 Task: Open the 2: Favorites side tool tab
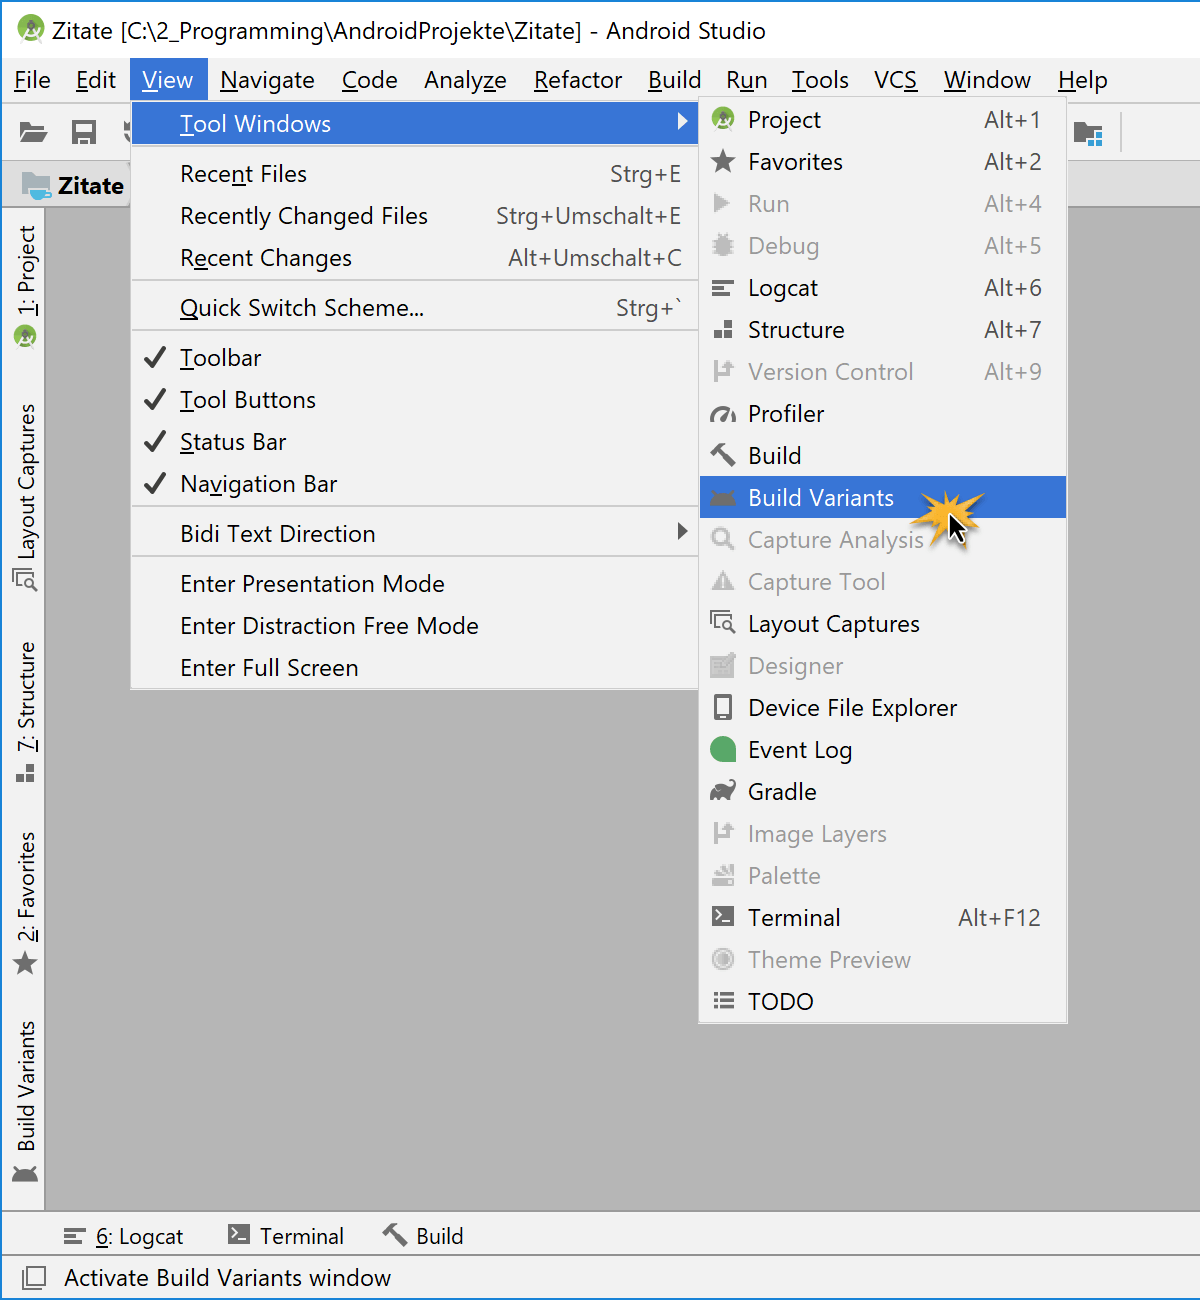(x=26, y=903)
